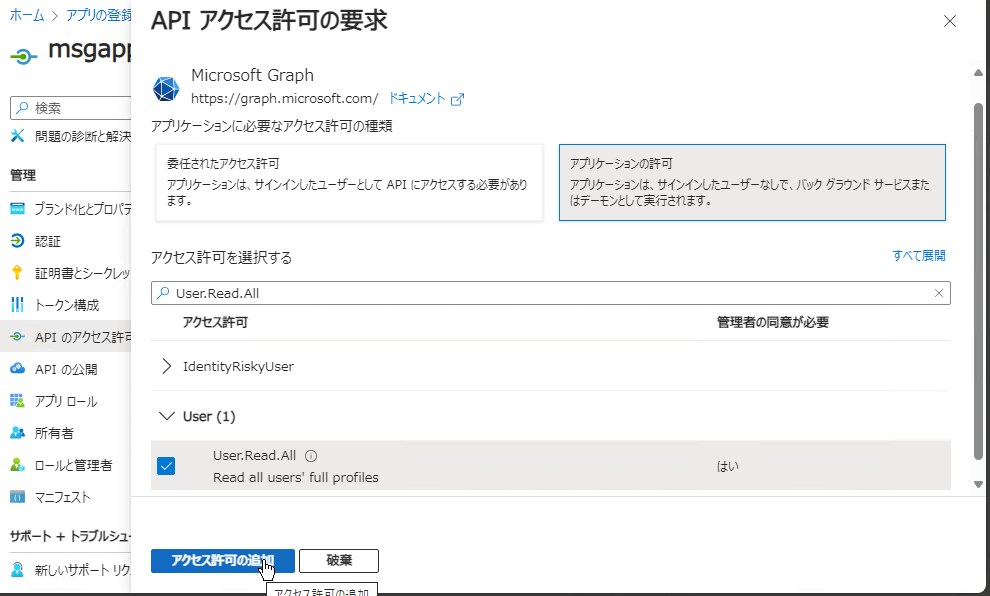The image size is (990, 596).
Task: Navigate to ホーム via breadcrumb
Action: point(26,15)
